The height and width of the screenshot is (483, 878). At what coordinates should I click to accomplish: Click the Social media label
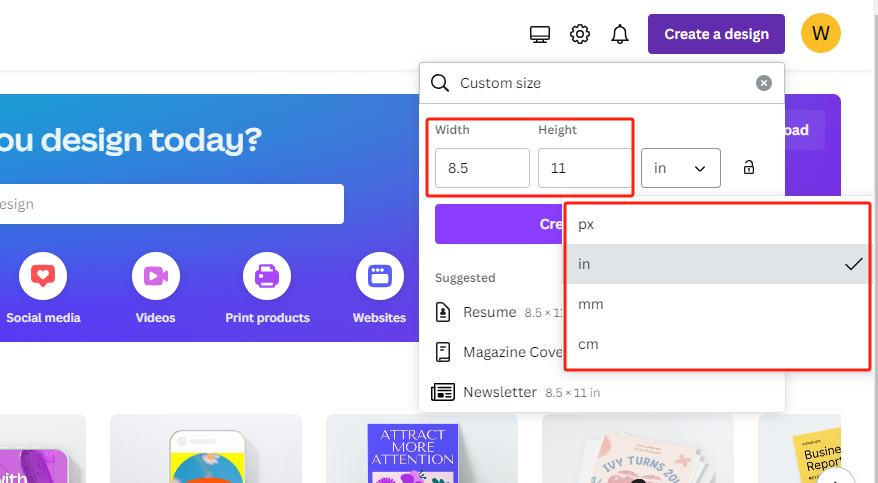coord(43,318)
